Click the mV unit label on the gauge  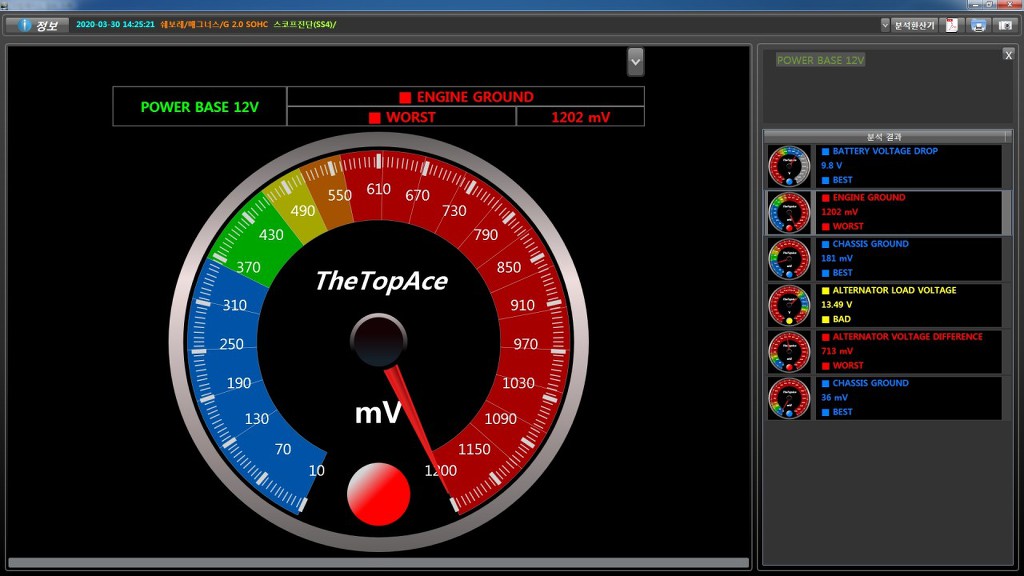pyautogui.click(x=377, y=413)
